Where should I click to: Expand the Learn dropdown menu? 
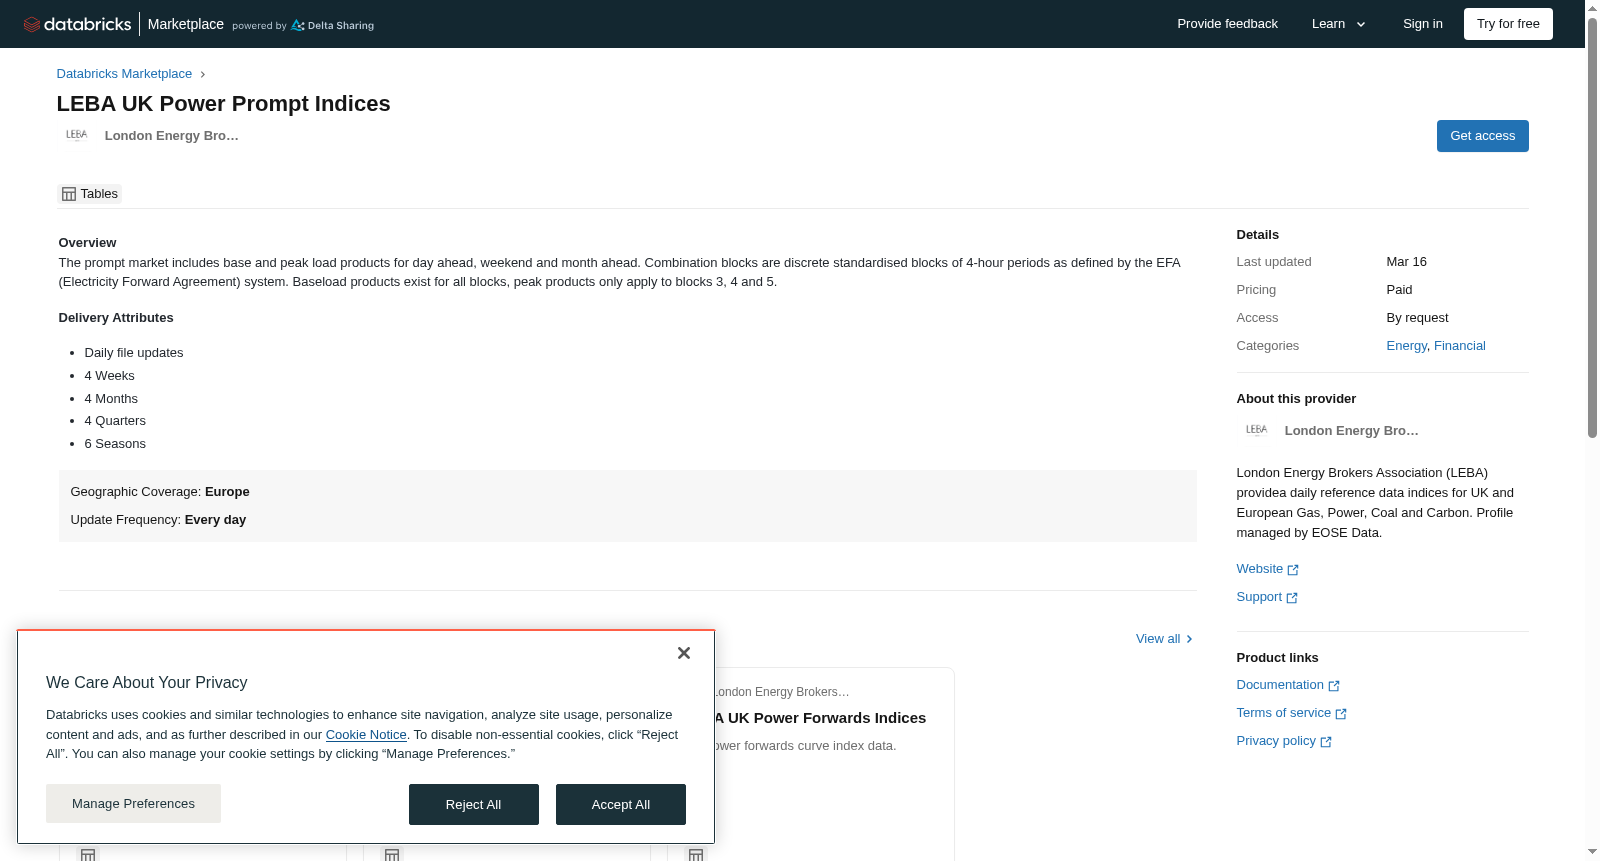(1339, 24)
